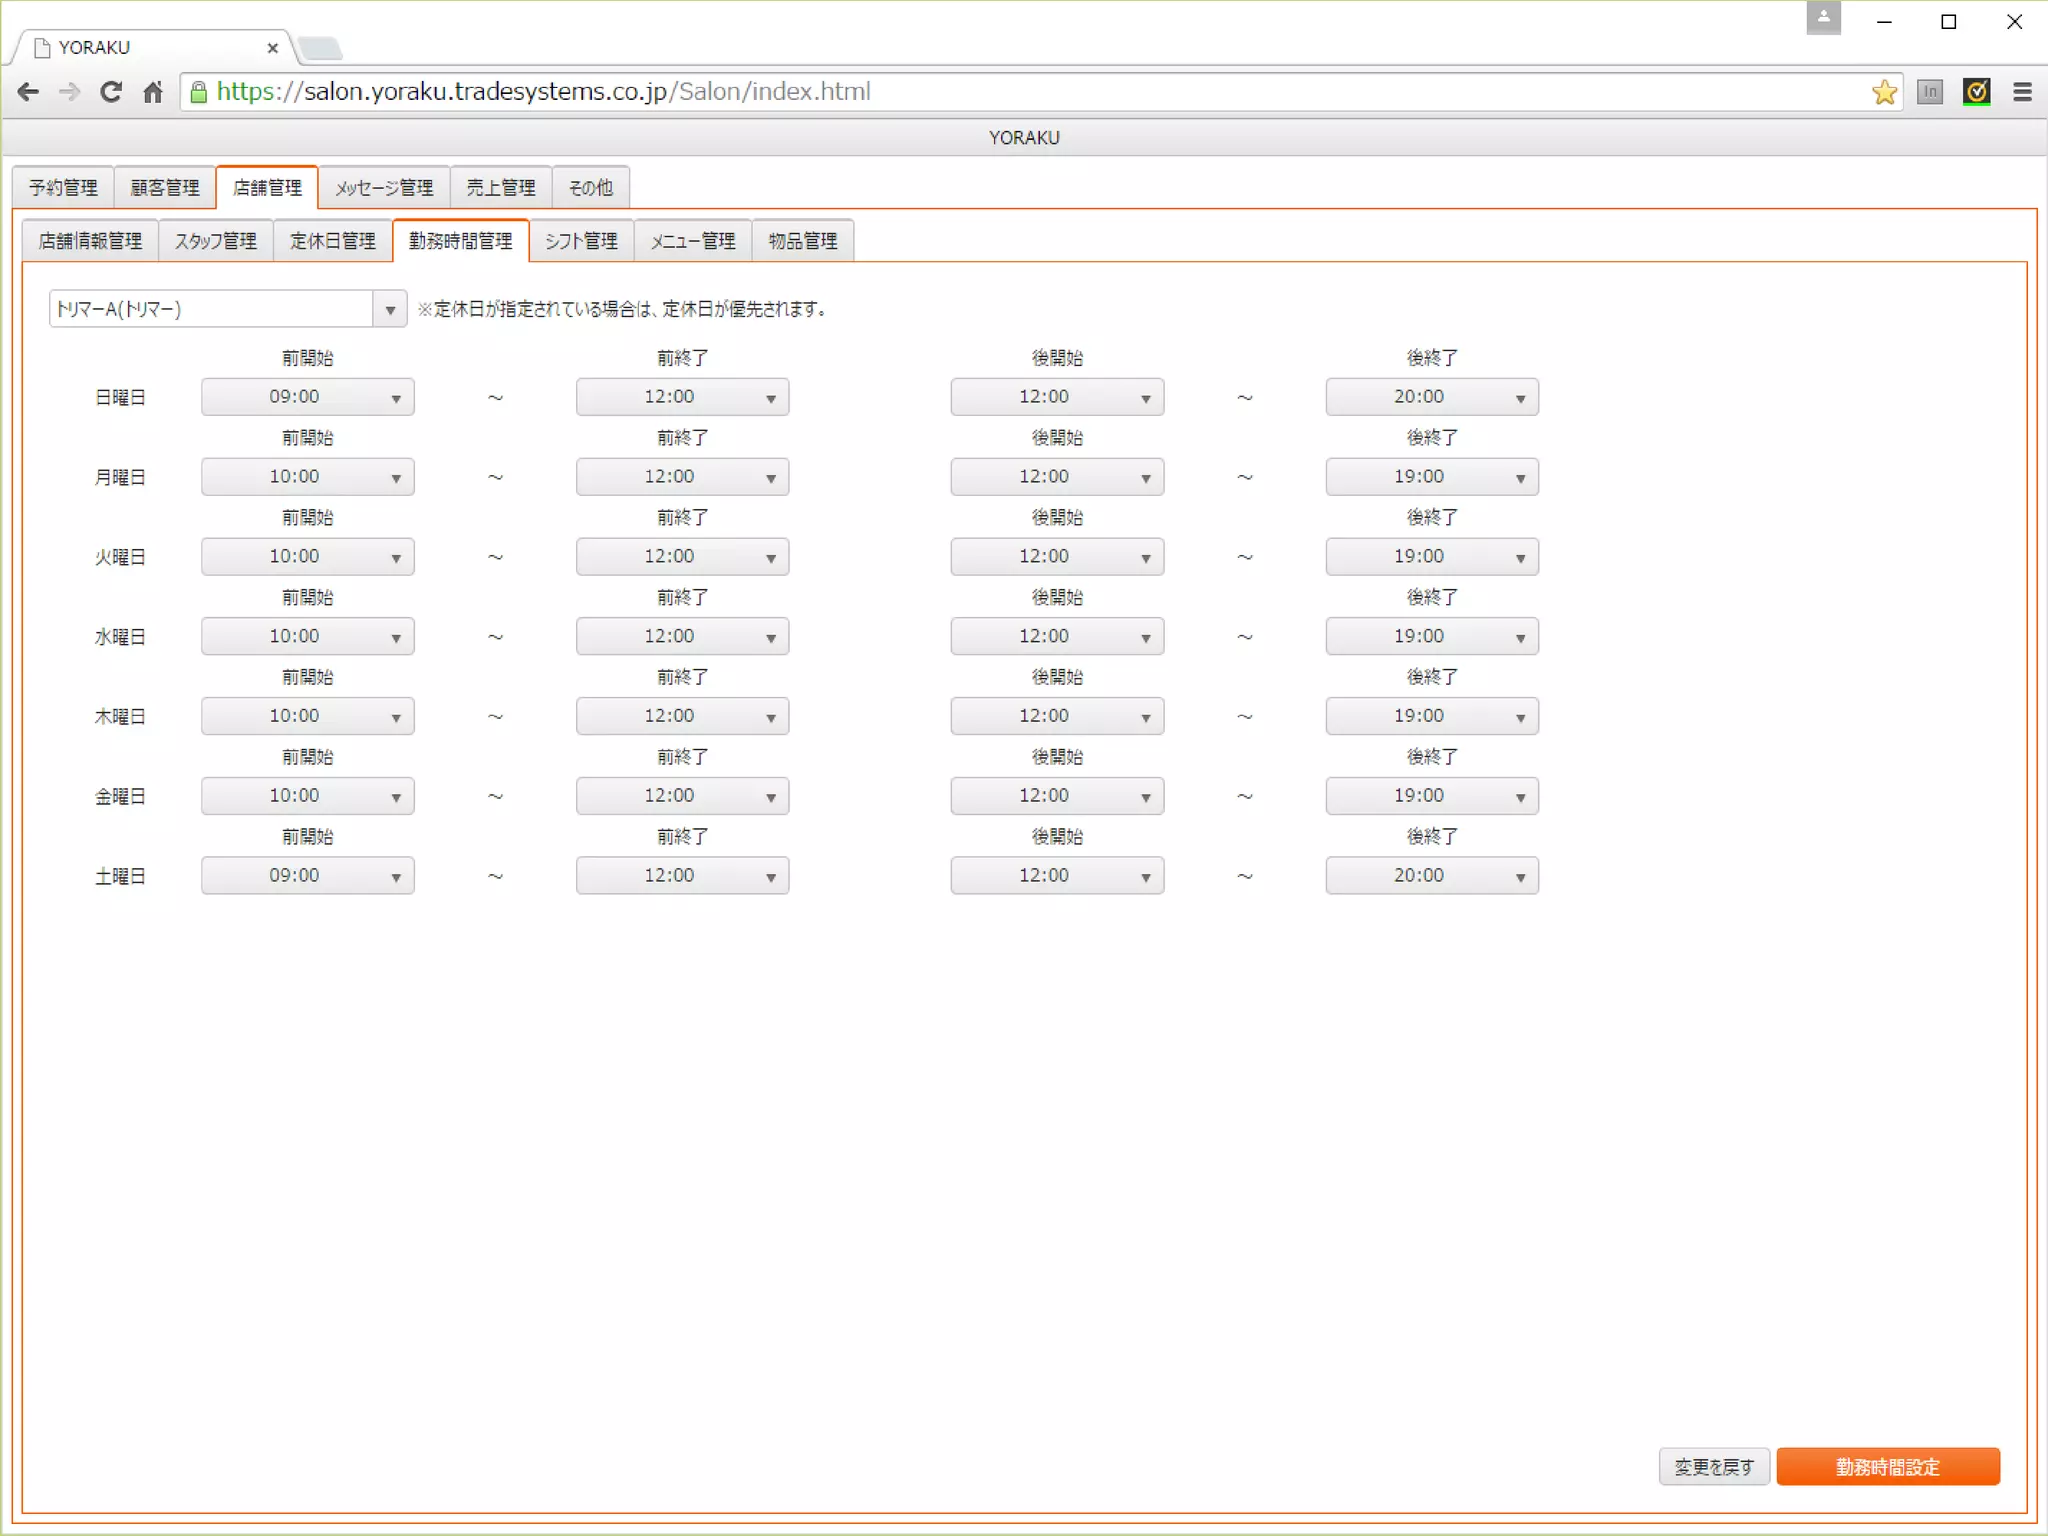Image resolution: width=2048 pixels, height=1536 pixels.
Task: Click the gray extension icon beside star
Action: [x=1930, y=92]
